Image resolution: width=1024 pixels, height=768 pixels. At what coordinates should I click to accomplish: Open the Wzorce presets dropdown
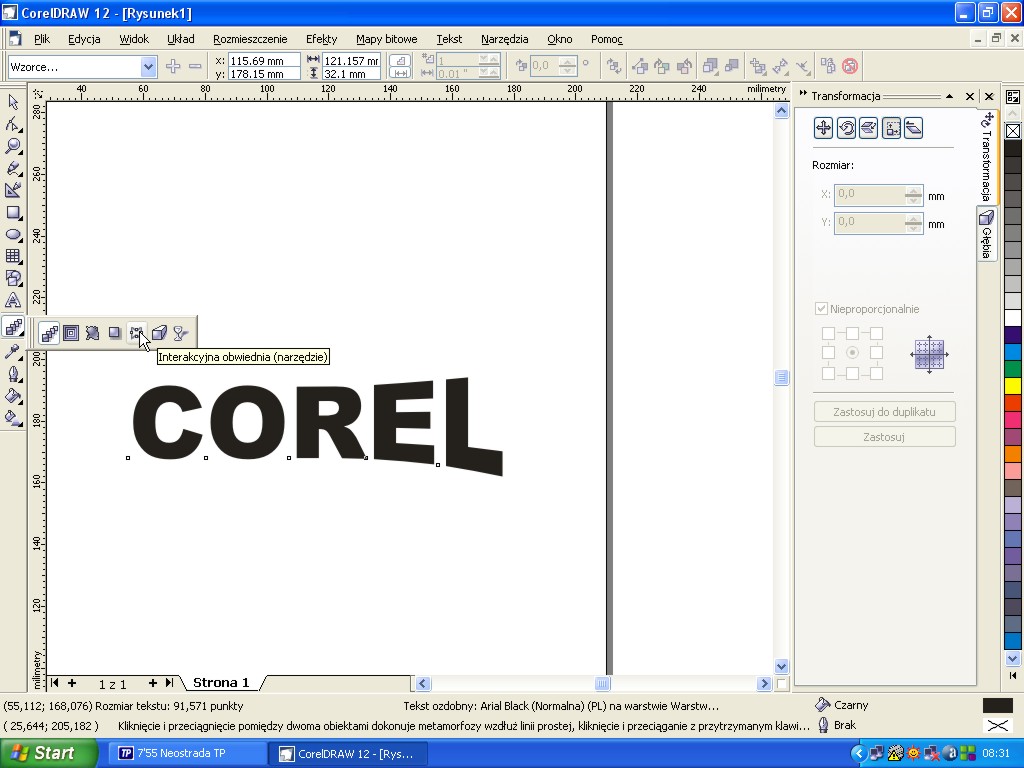[148, 67]
